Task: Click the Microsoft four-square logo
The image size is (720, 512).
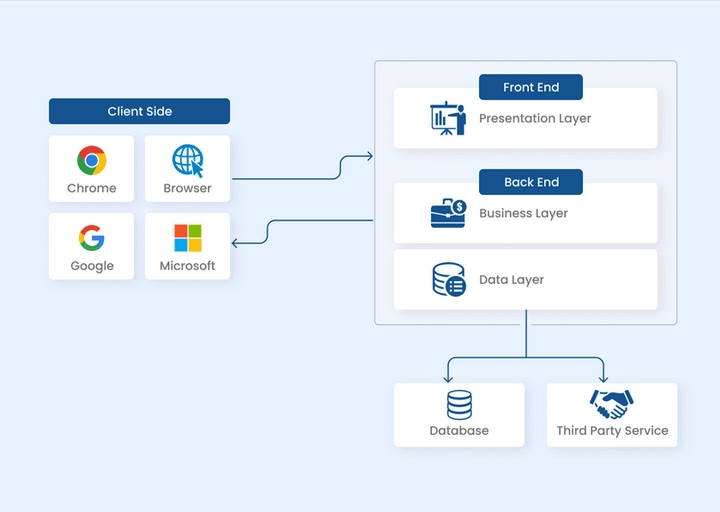Action: point(187,238)
